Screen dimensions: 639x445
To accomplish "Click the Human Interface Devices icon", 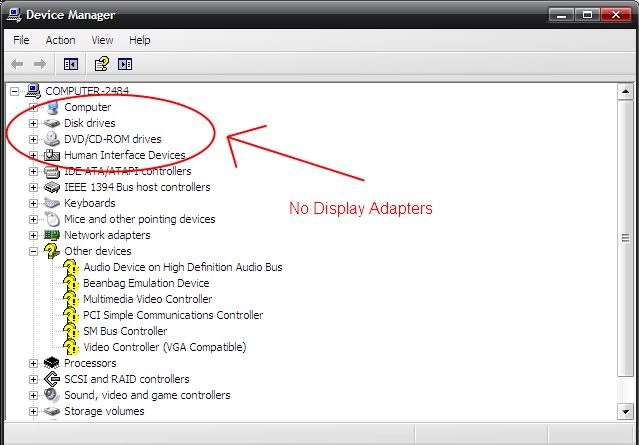I will pyautogui.click(x=52, y=155).
